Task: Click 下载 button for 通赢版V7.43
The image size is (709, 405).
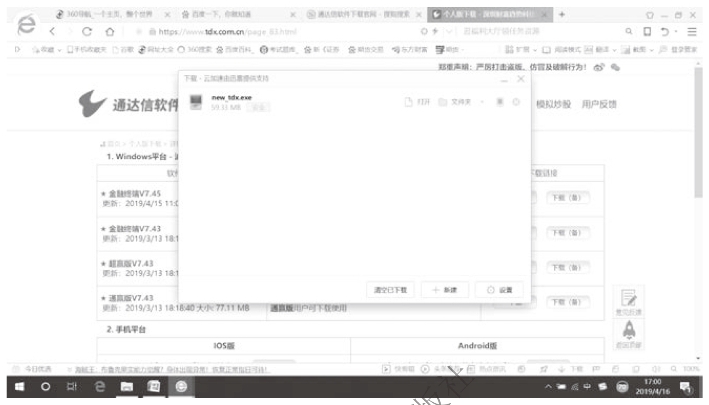Action: (567, 302)
